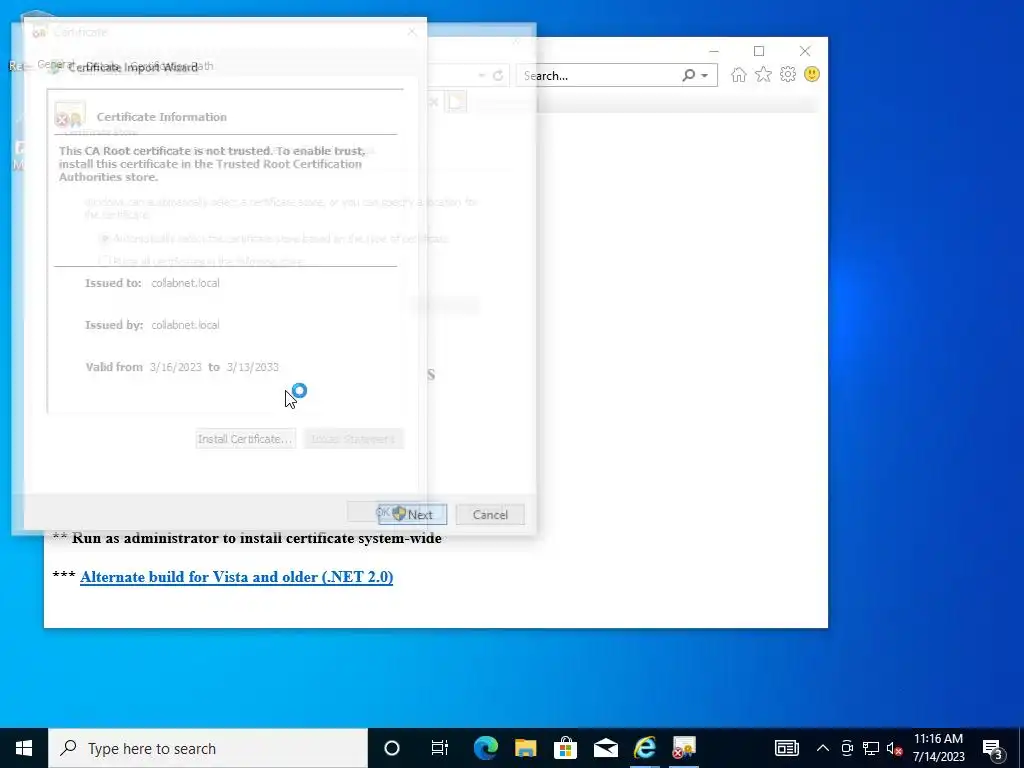Open the notification center icon
The width and height of the screenshot is (1024, 768).
coord(993,748)
